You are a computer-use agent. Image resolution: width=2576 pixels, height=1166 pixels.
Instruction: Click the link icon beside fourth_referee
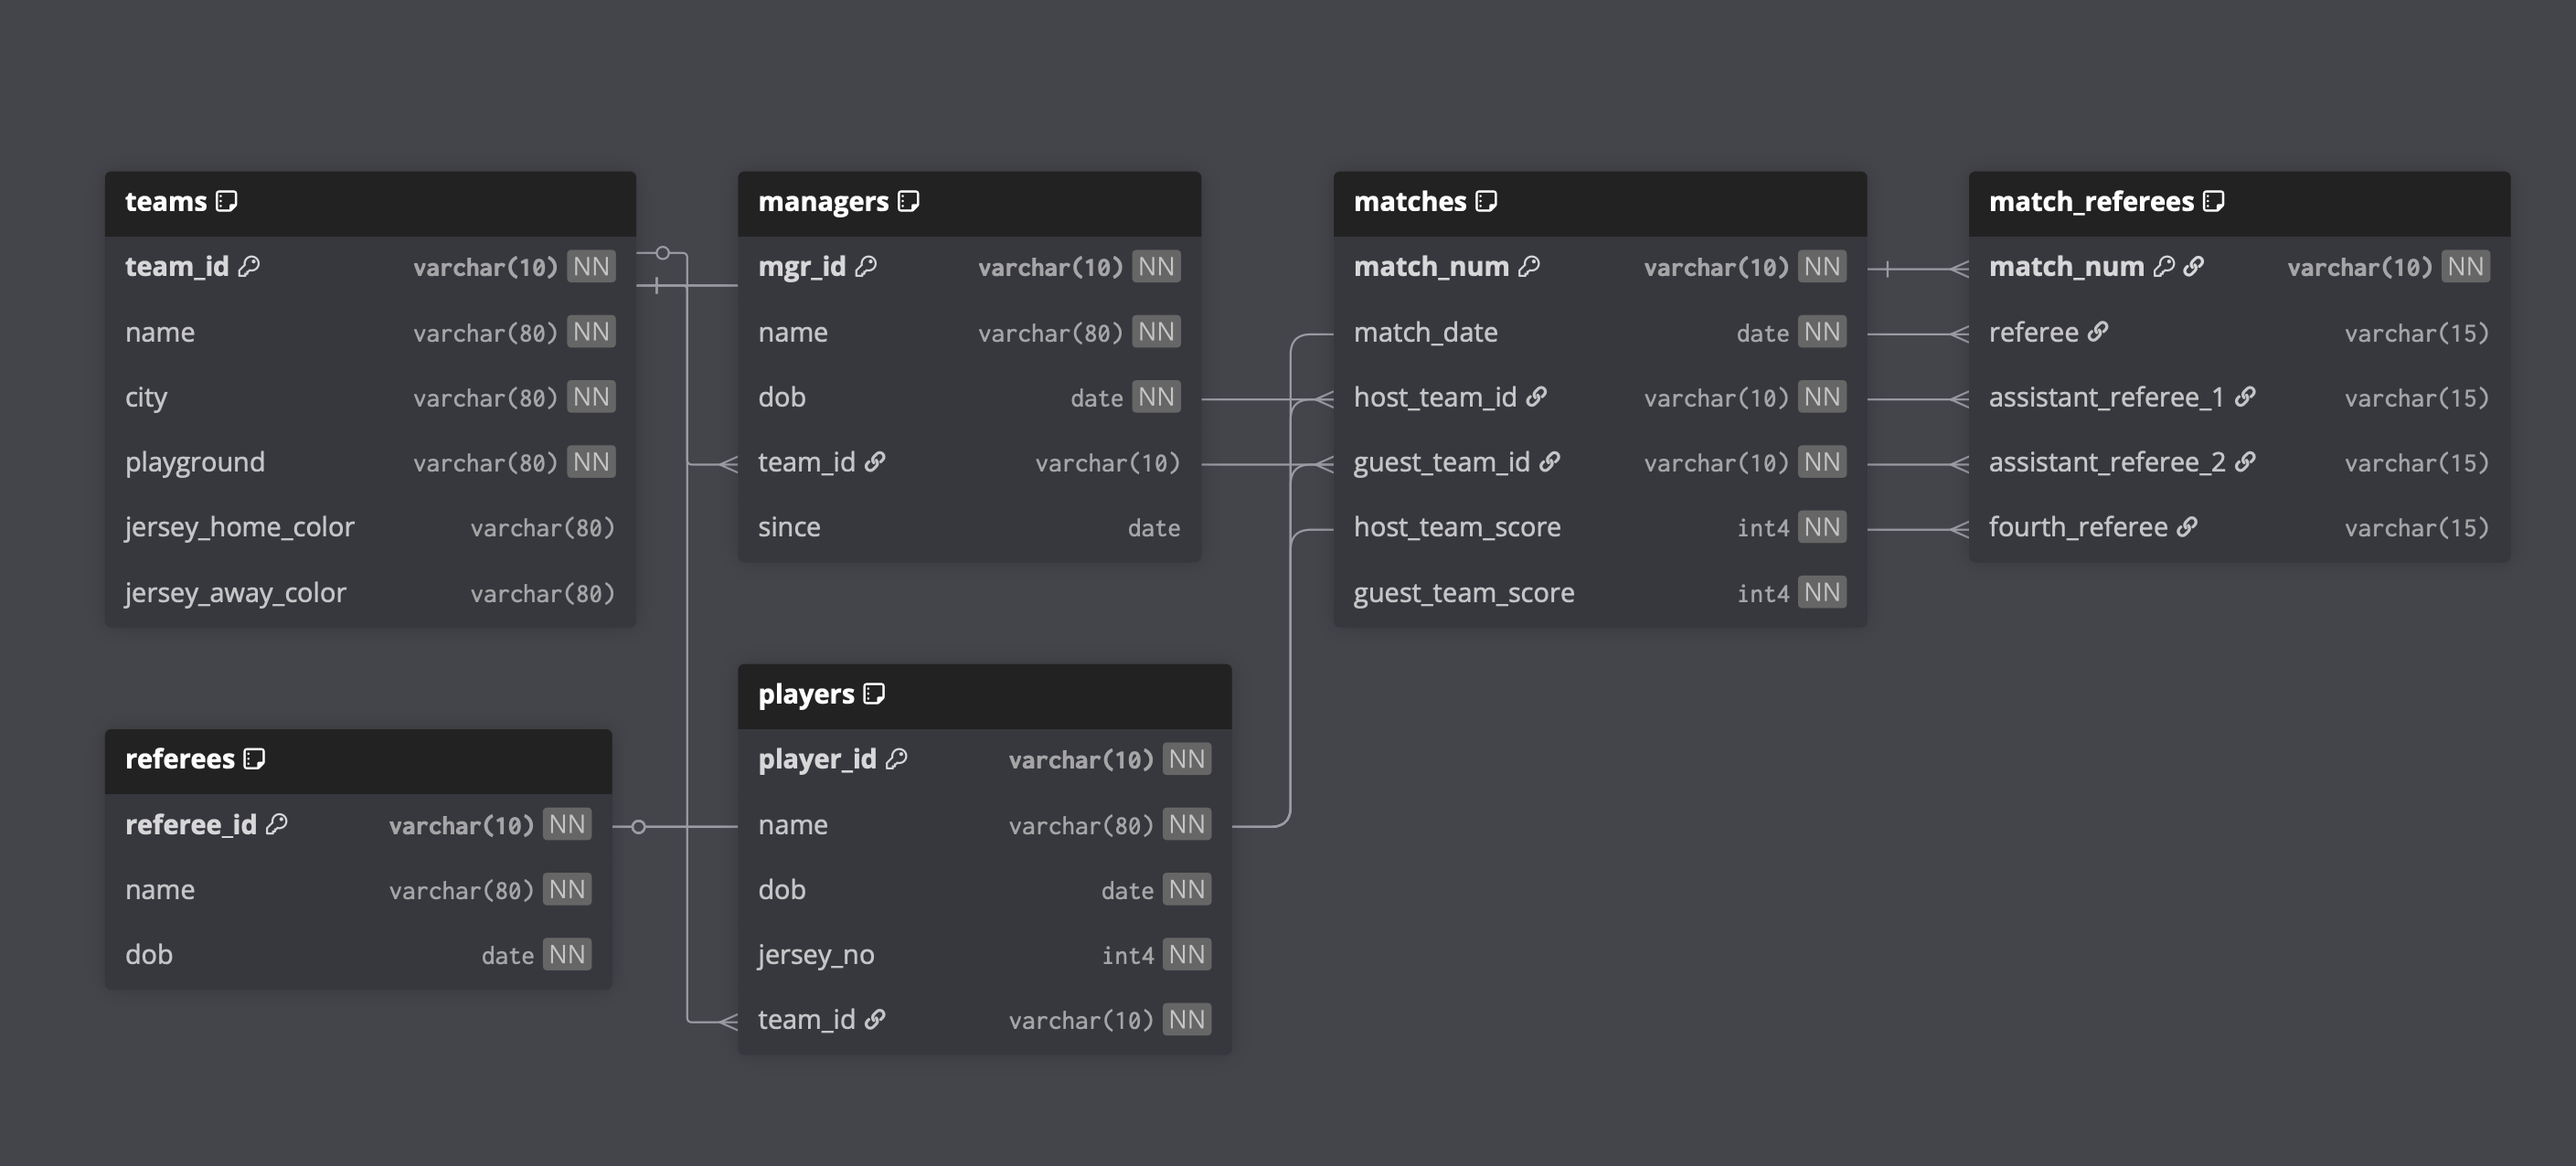[x=2187, y=527]
